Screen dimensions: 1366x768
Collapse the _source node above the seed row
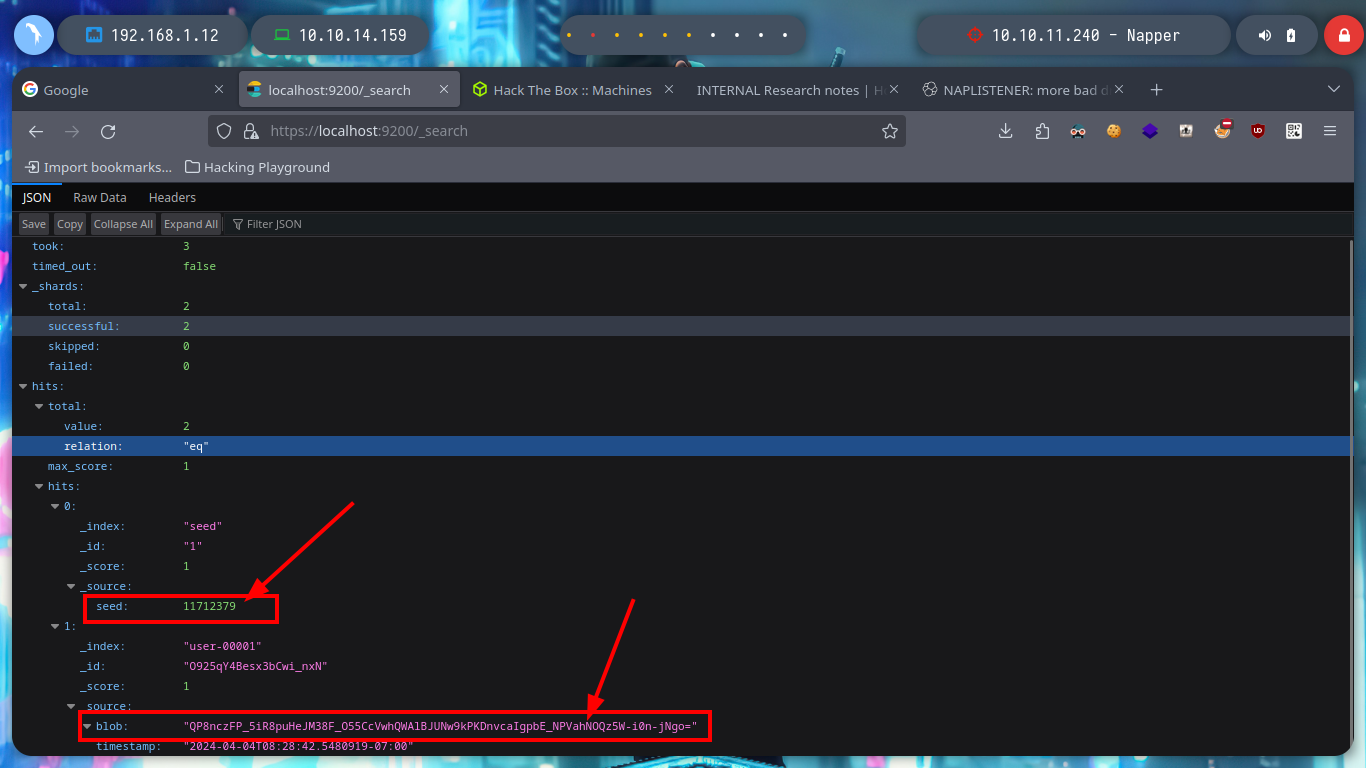click(71, 586)
